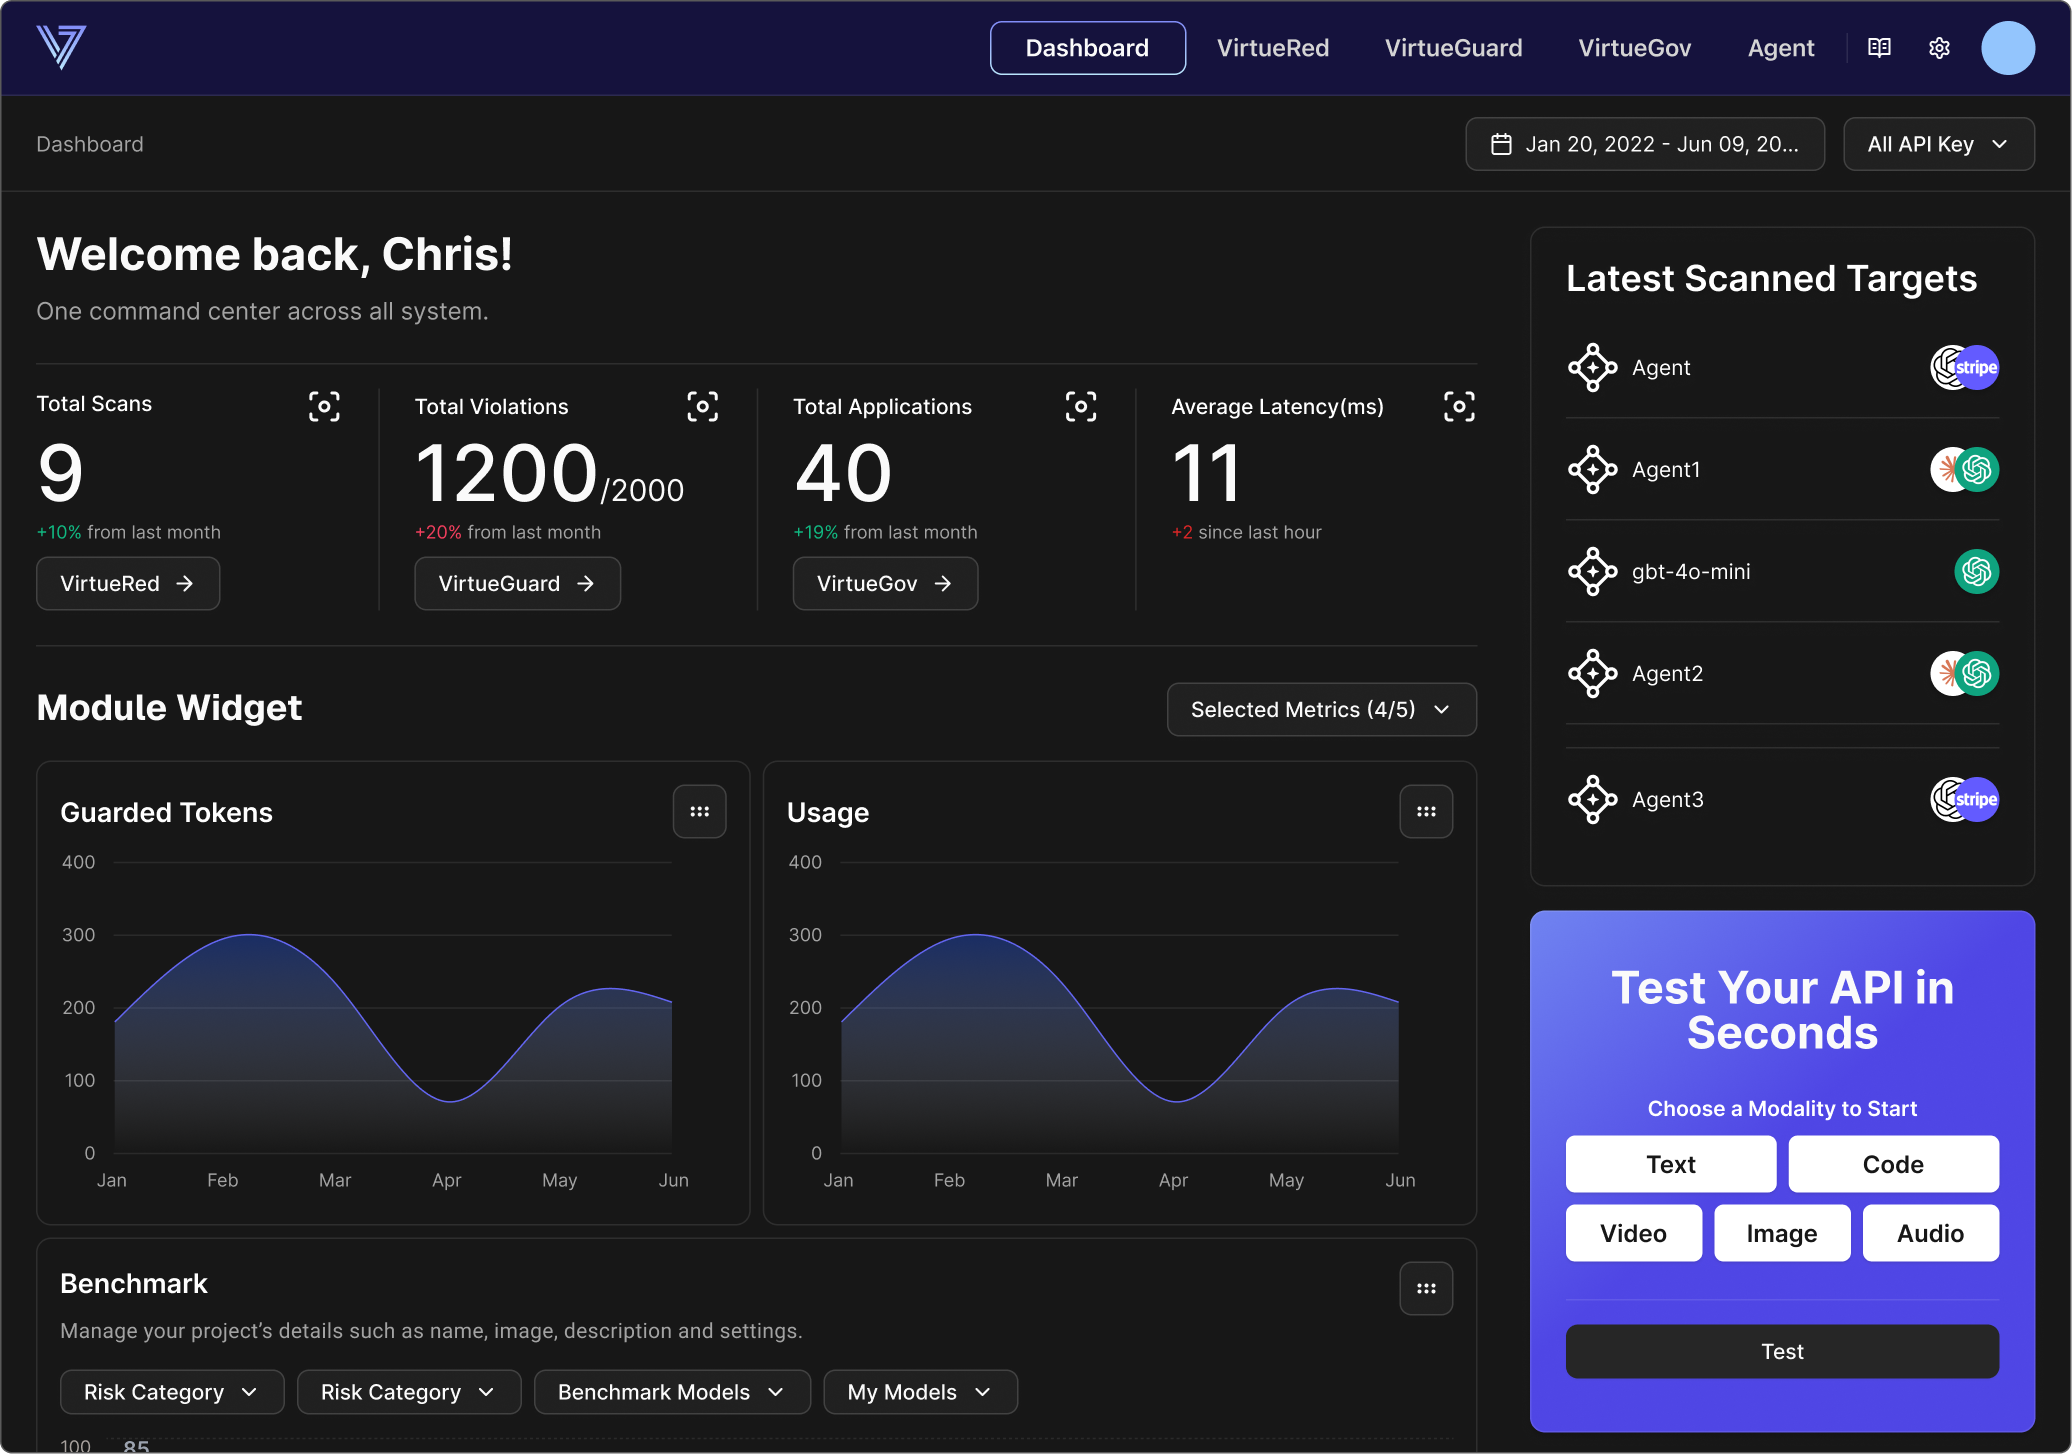Open the Benchmark widget options menu

1426,1289
